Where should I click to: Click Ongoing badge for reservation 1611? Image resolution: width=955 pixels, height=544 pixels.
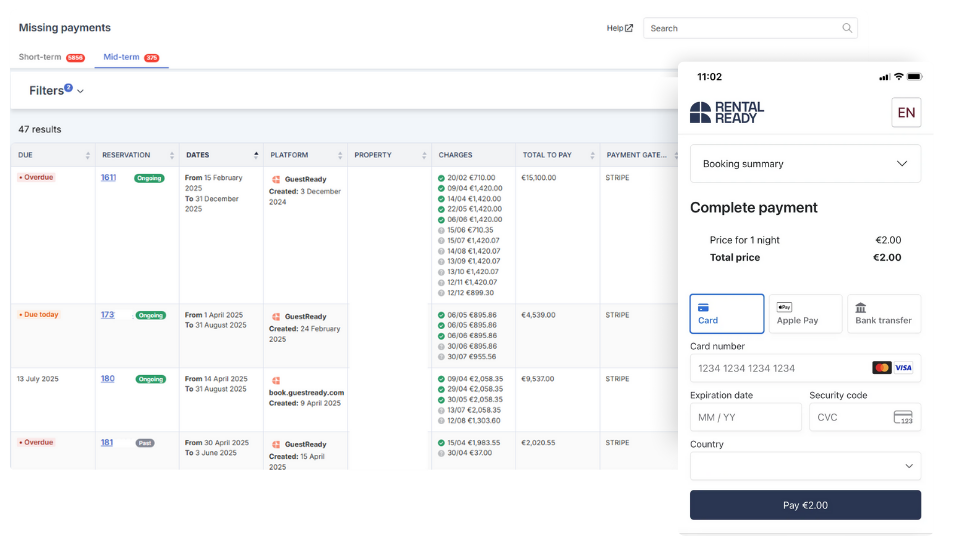tap(149, 178)
